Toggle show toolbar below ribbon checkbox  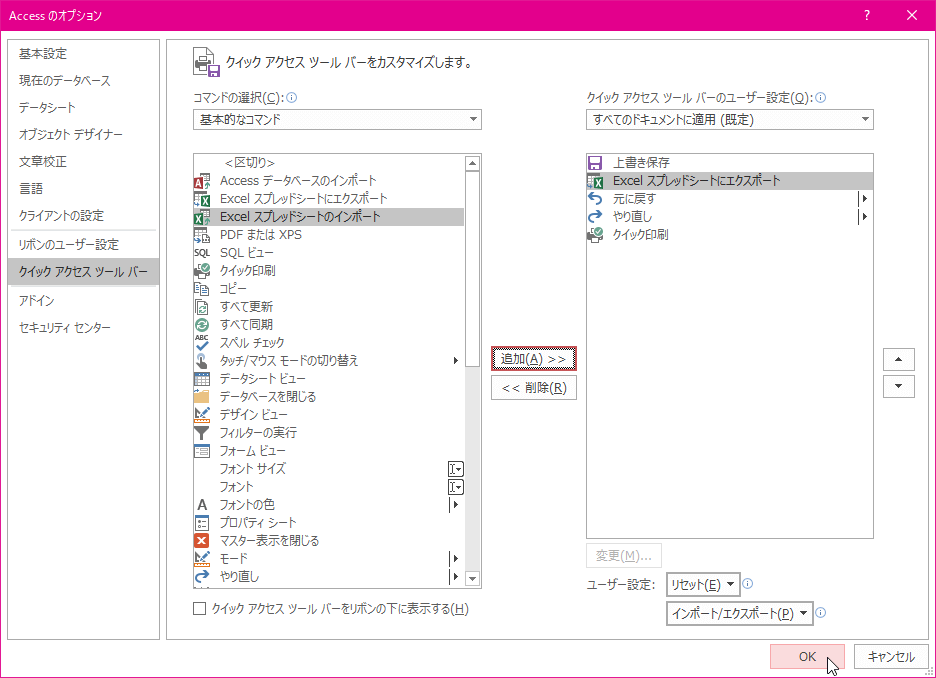(x=200, y=609)
